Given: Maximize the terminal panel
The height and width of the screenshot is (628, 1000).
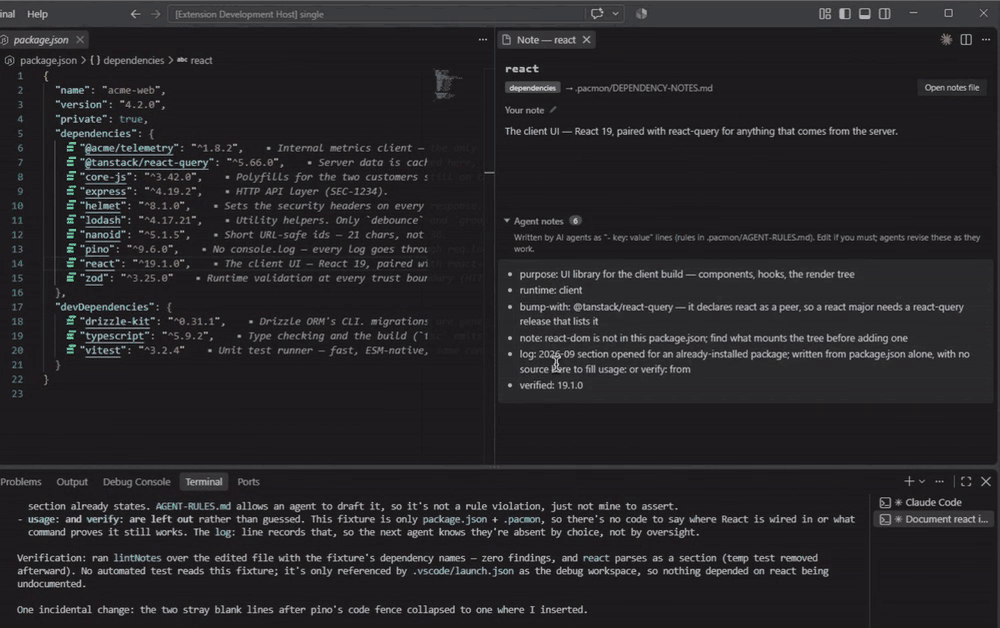Looking at the screenshot, I should (966, 481).
